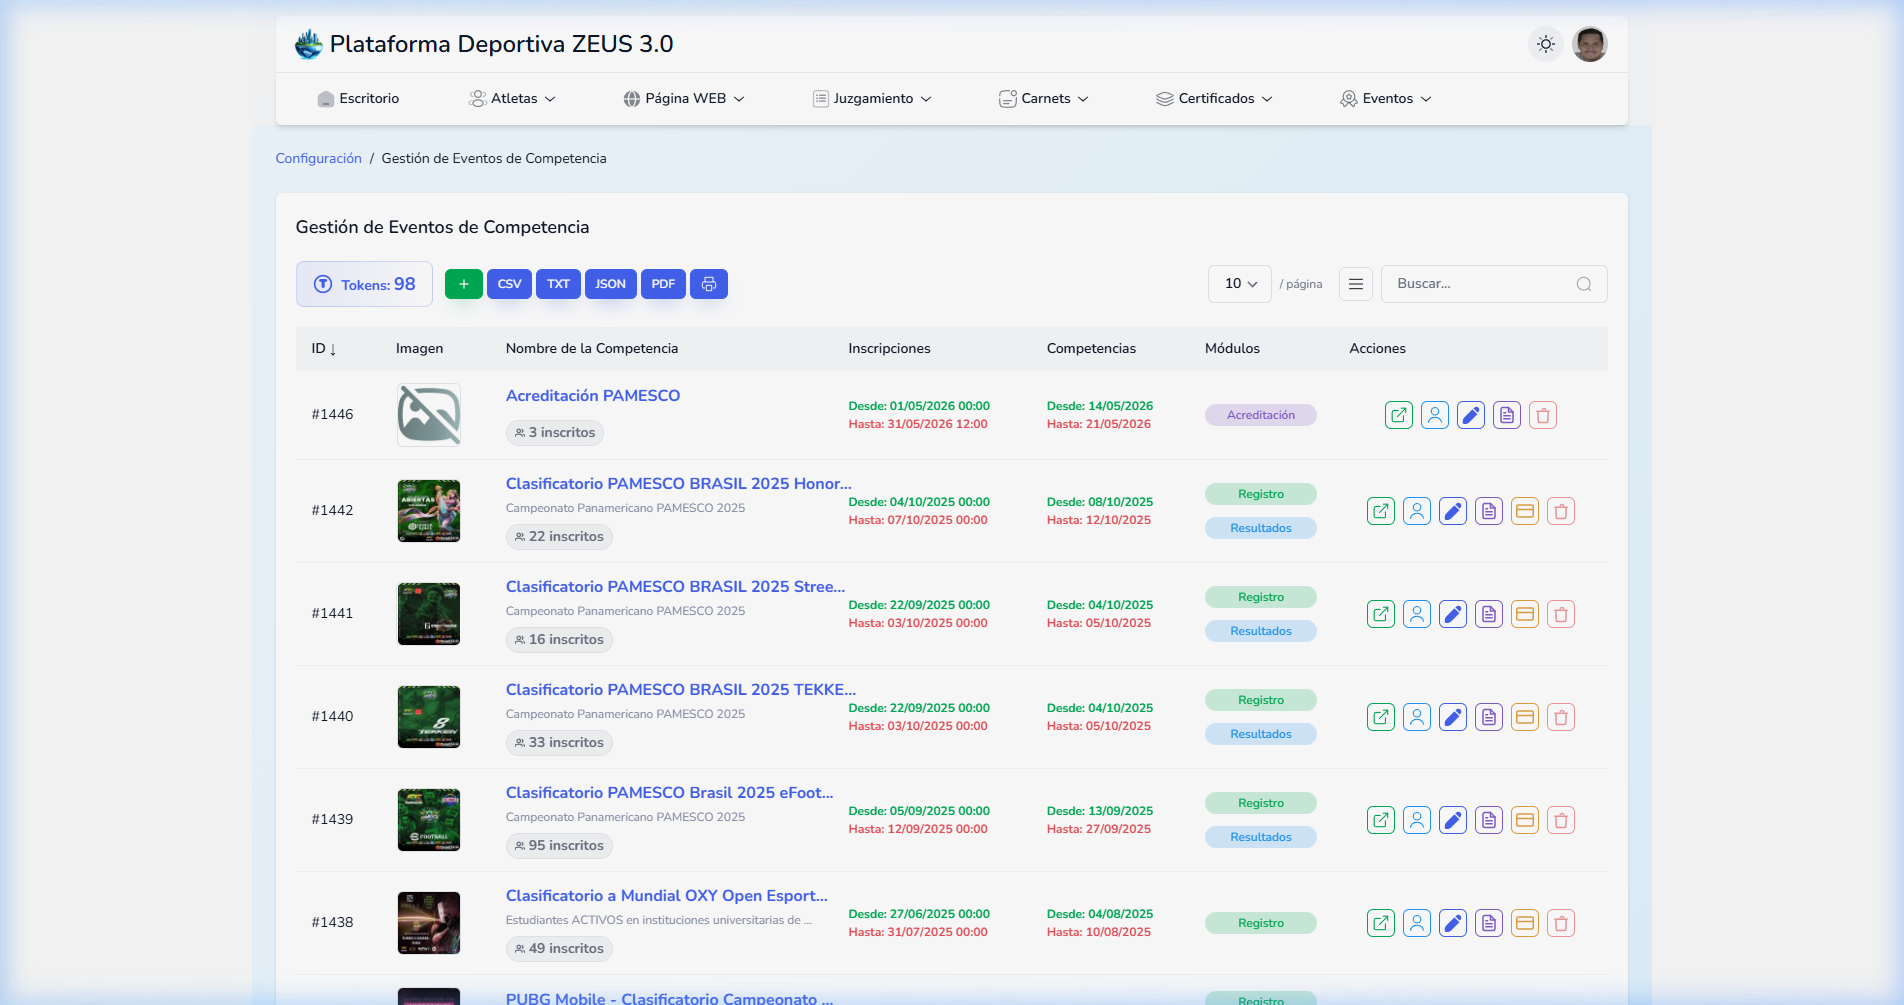
Task: Edit event #1439 with the pencil icon
Action: point(1453,820)
